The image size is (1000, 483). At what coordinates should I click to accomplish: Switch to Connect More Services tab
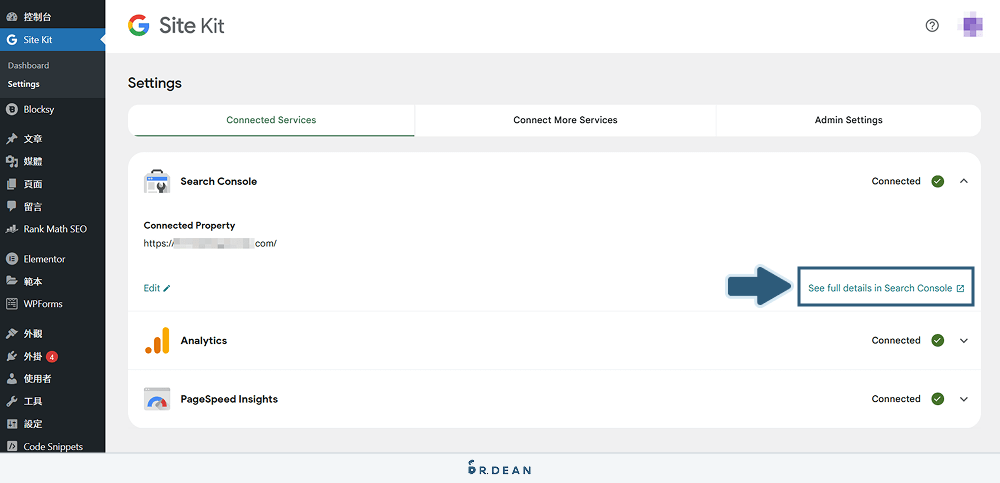pyautogui.click(x=565, y=120)
